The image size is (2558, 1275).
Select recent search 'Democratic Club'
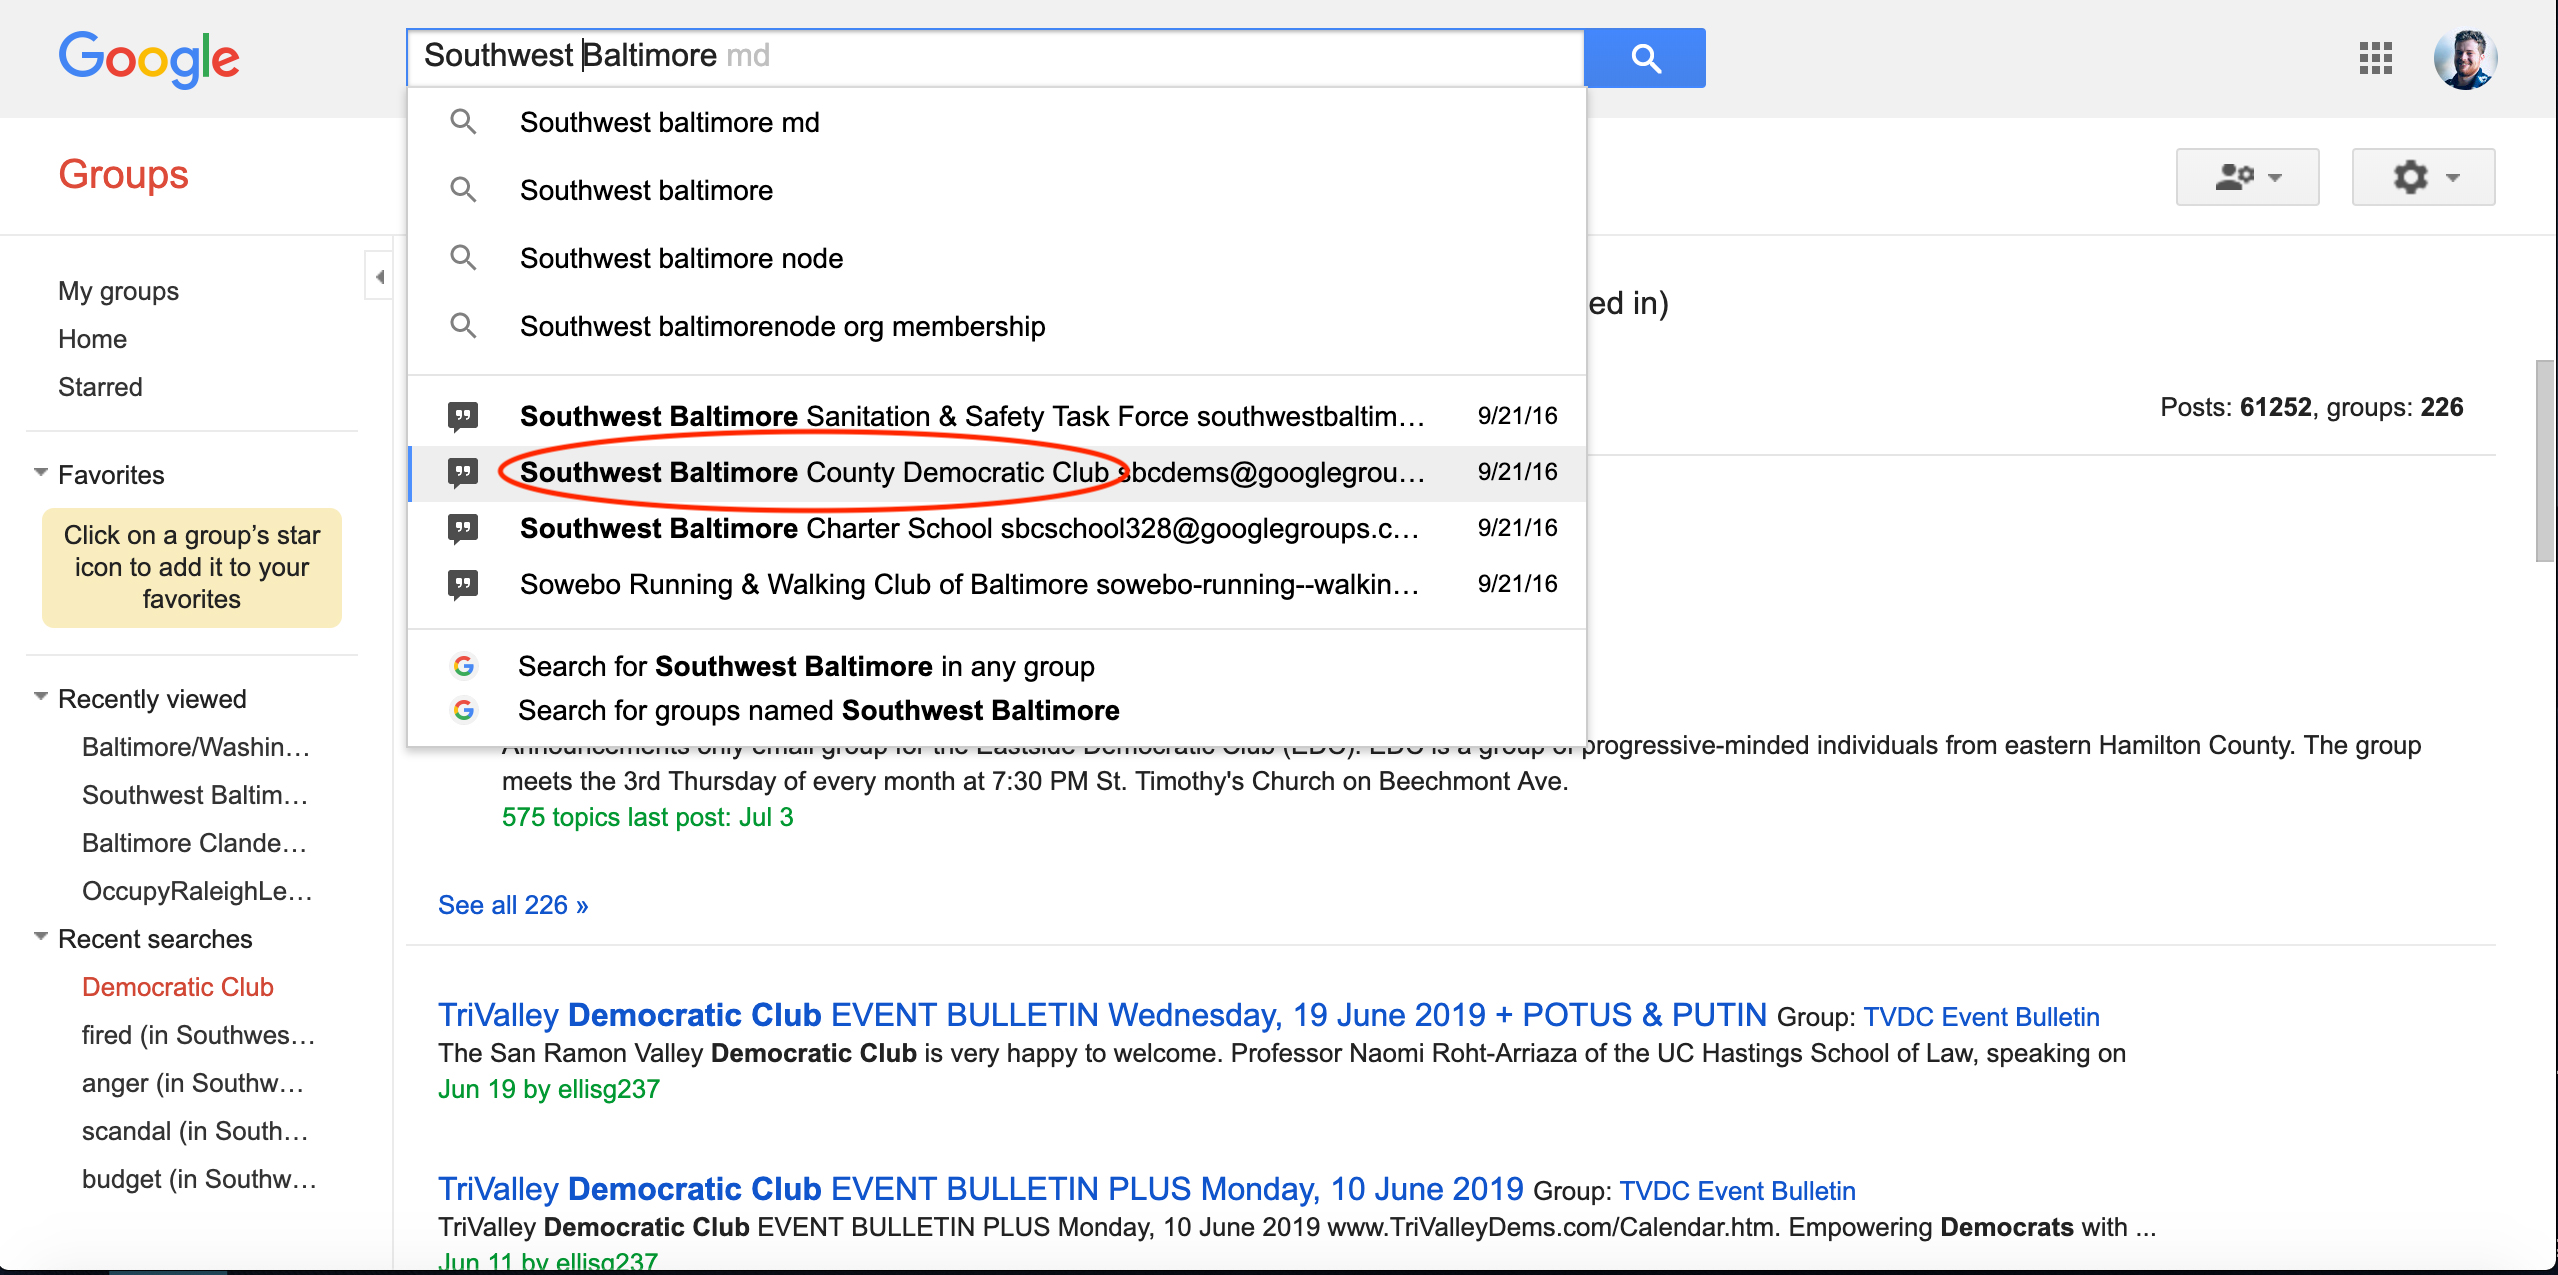coord(178,987)
